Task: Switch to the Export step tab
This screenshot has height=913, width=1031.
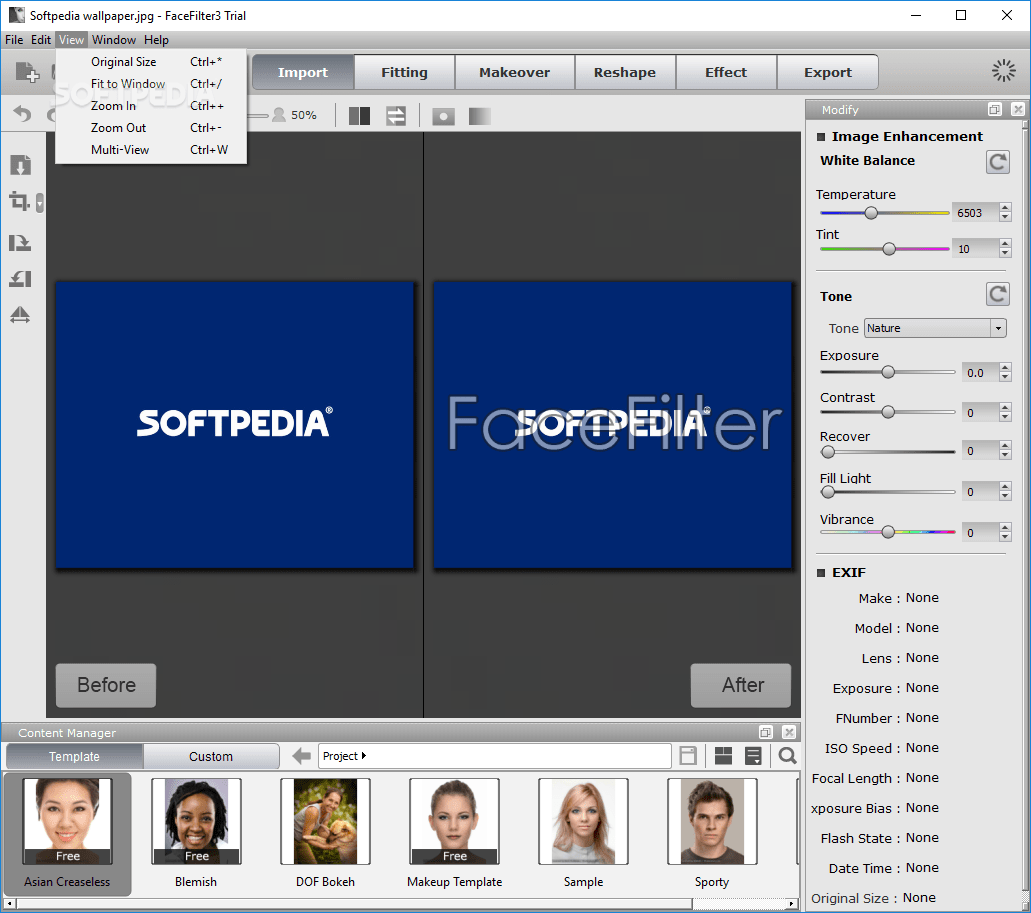Action: [828, 72]
